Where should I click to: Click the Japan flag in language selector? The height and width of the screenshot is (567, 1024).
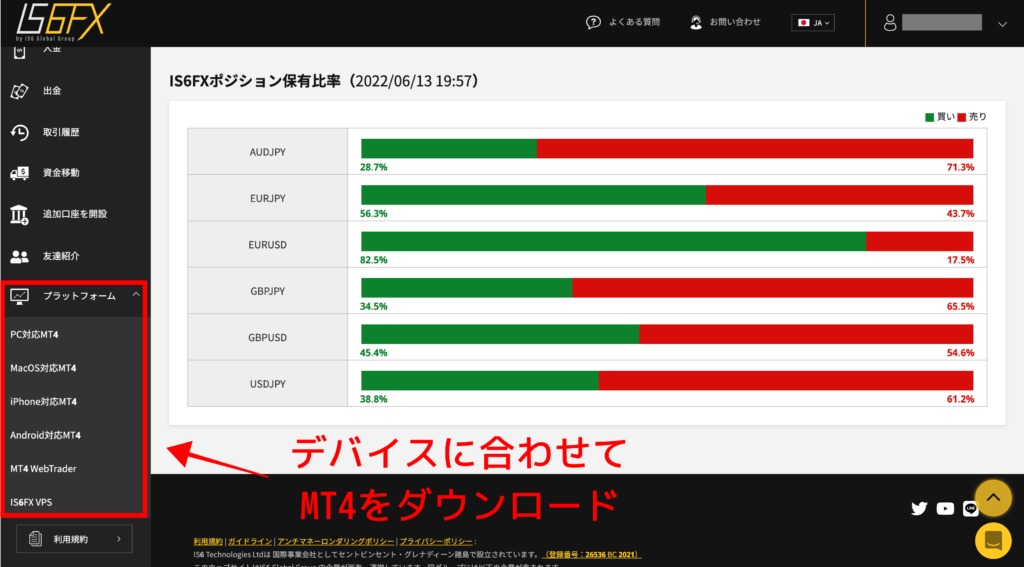pyautogui.click(x=804, y=22)
